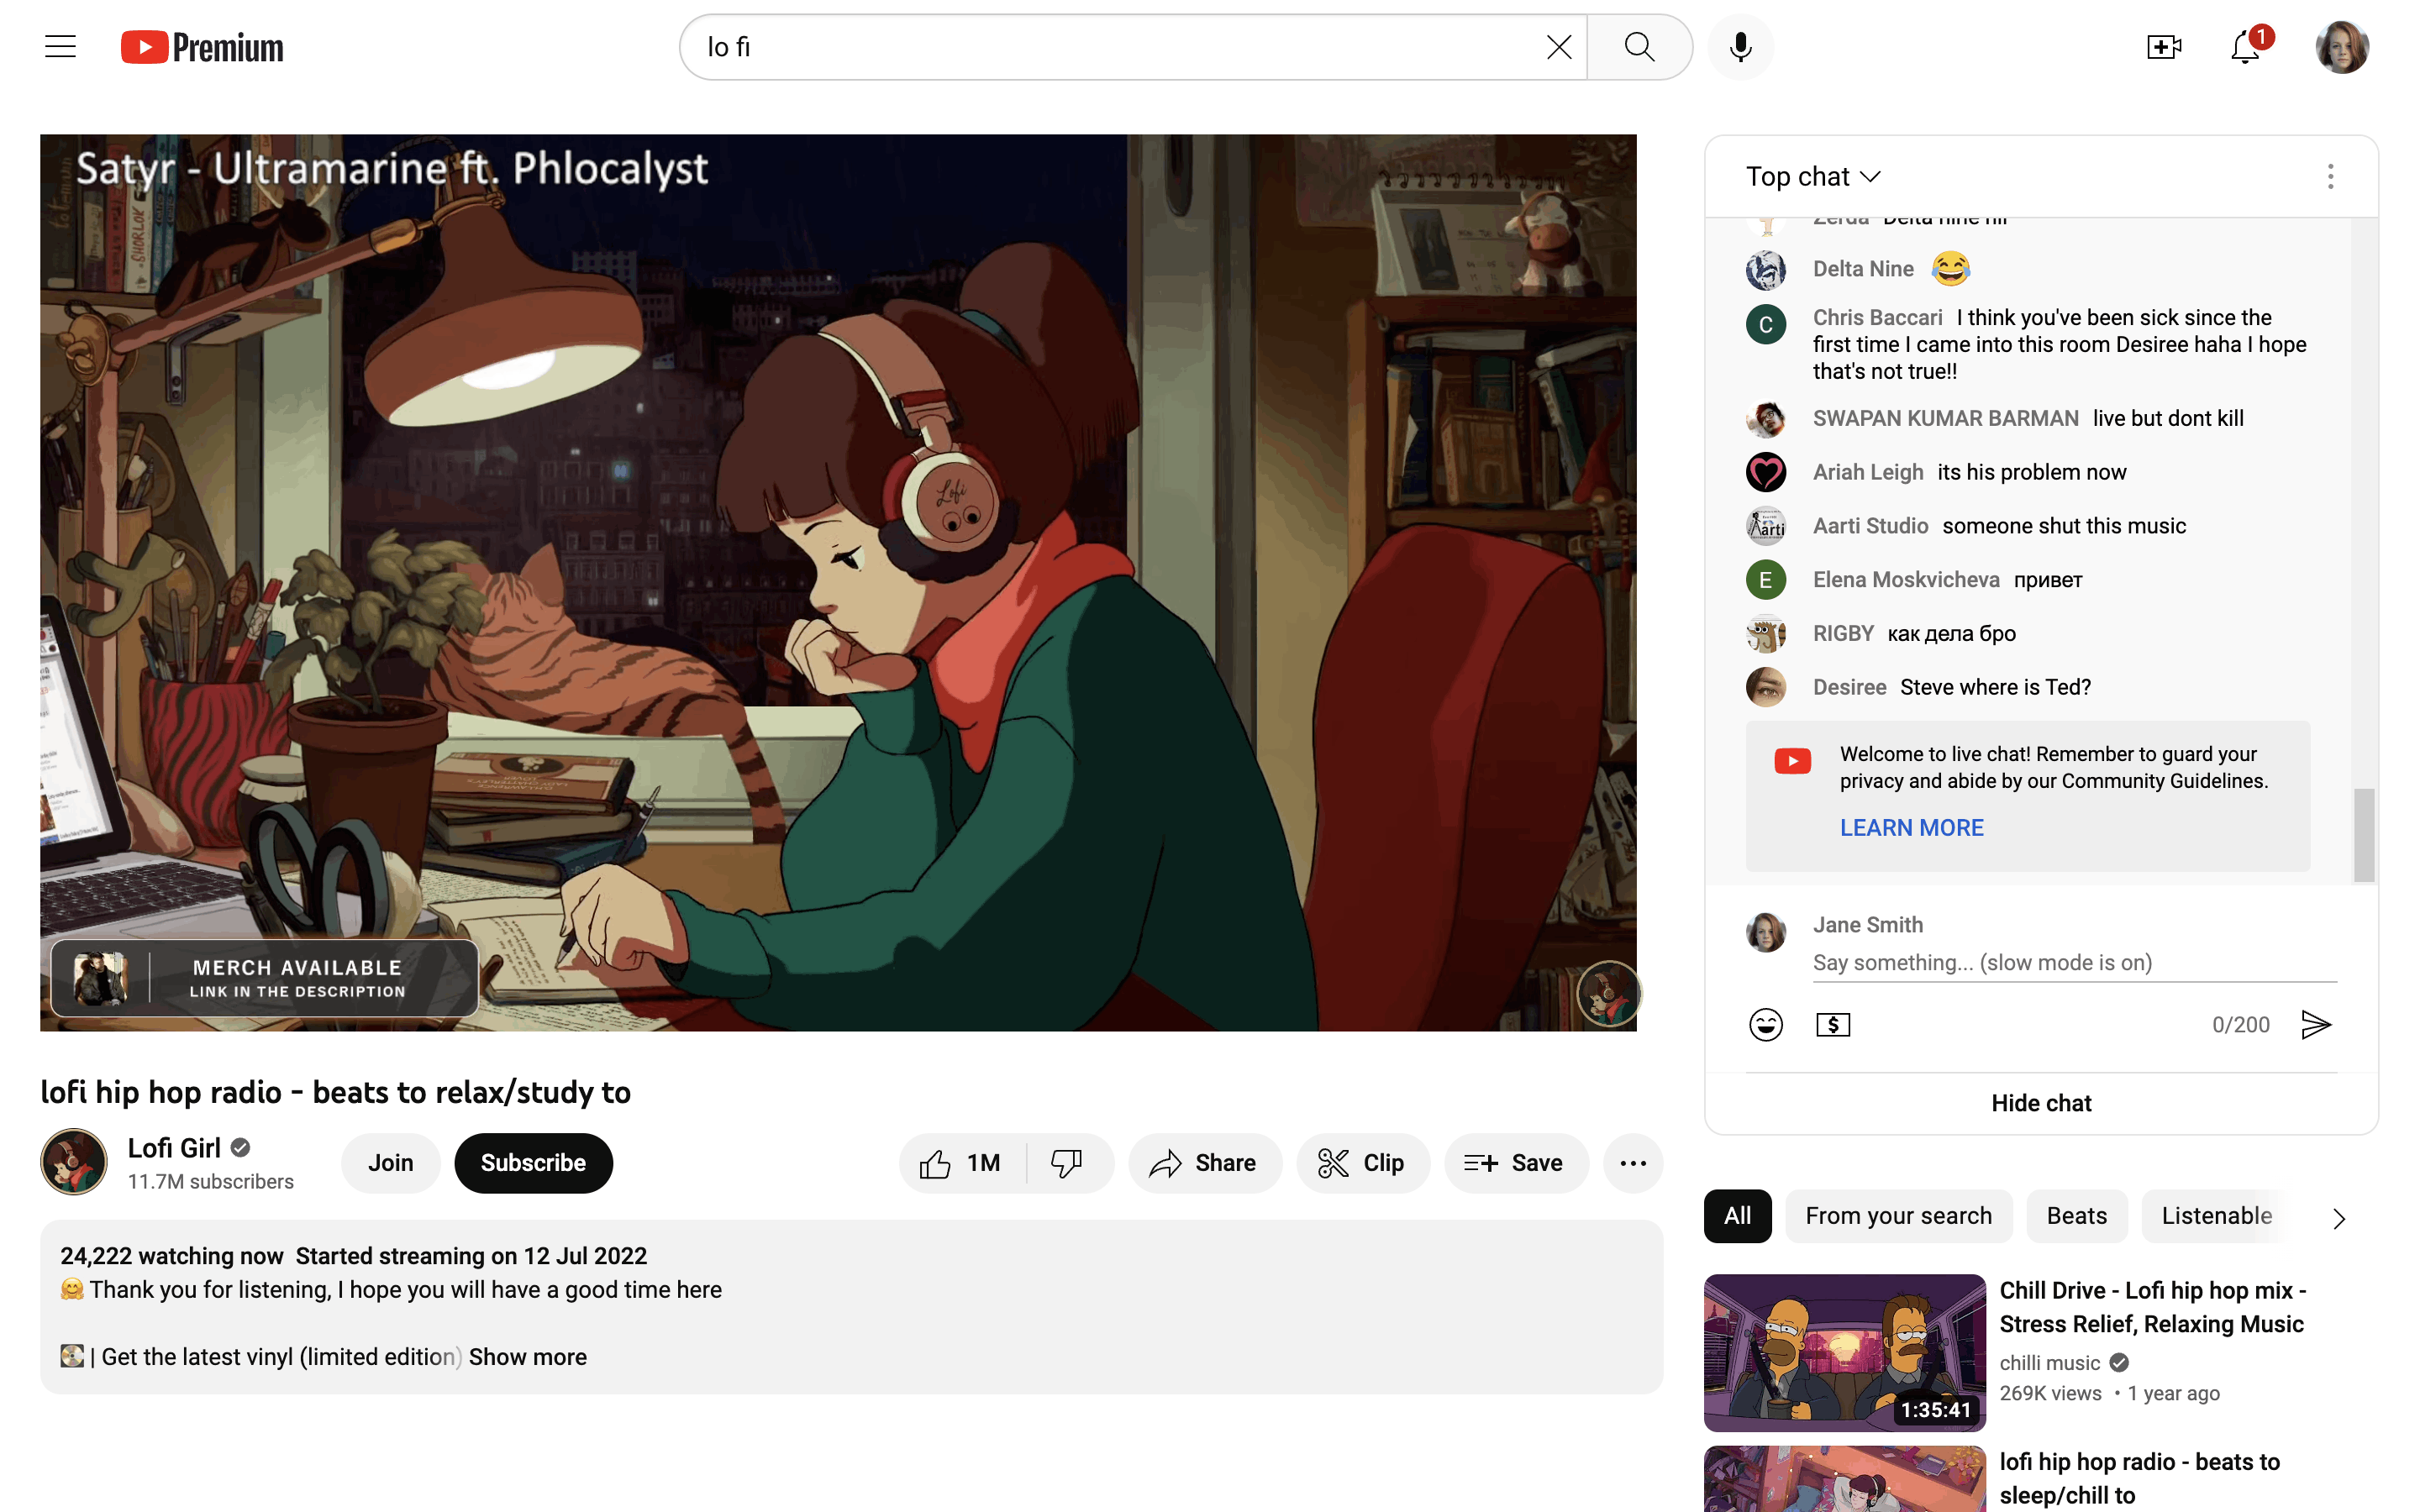Open the notifications bell
Screen dimensions: 2420x1512
(2245, 47)
